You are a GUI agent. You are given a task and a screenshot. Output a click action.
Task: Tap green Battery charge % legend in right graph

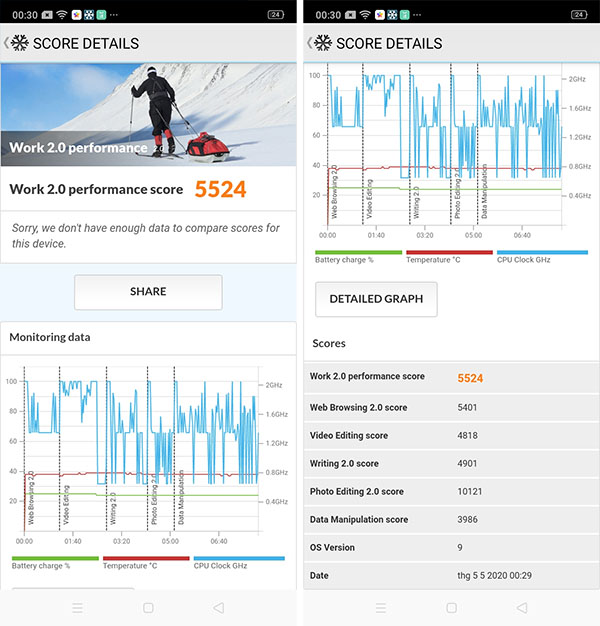tap(358, 257)
